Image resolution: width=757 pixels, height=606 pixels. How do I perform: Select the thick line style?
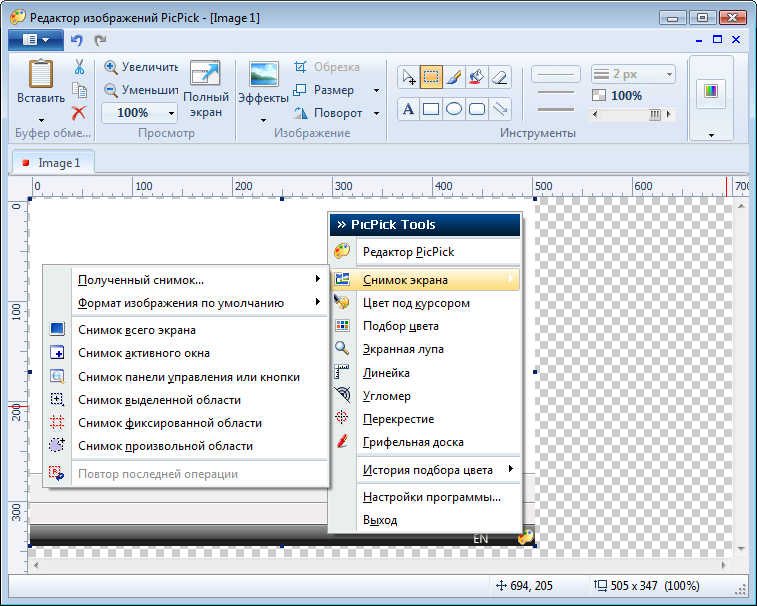pyautogui.click(x=556, y=110)
